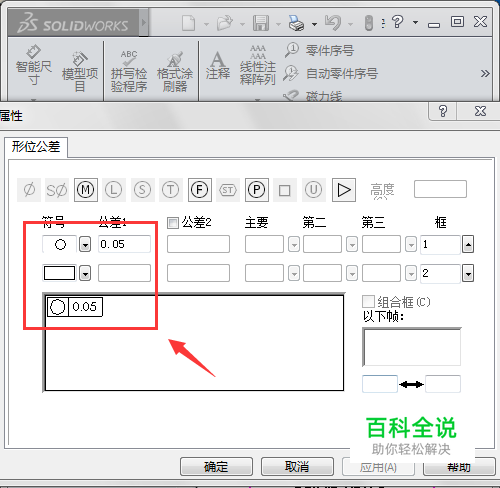Click the Undo icon
500x488 pixels.
pos(333,23)
